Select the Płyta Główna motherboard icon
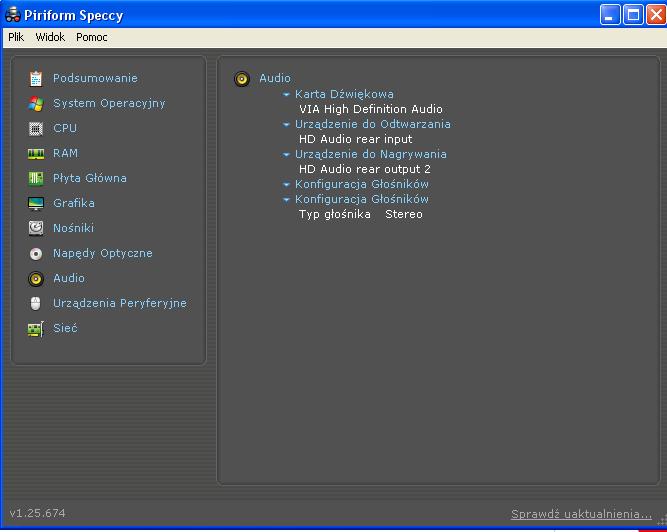The height and width of the screenshot is (532, 667). tap(36, 178)
